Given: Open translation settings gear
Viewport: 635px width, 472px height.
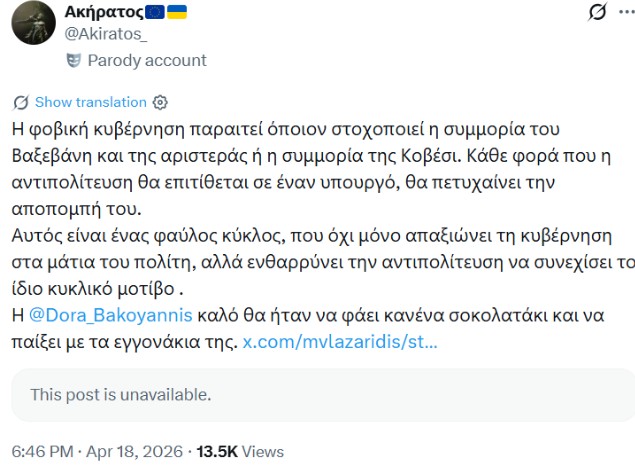Looking at the screenshot, I should pos(161,102).
